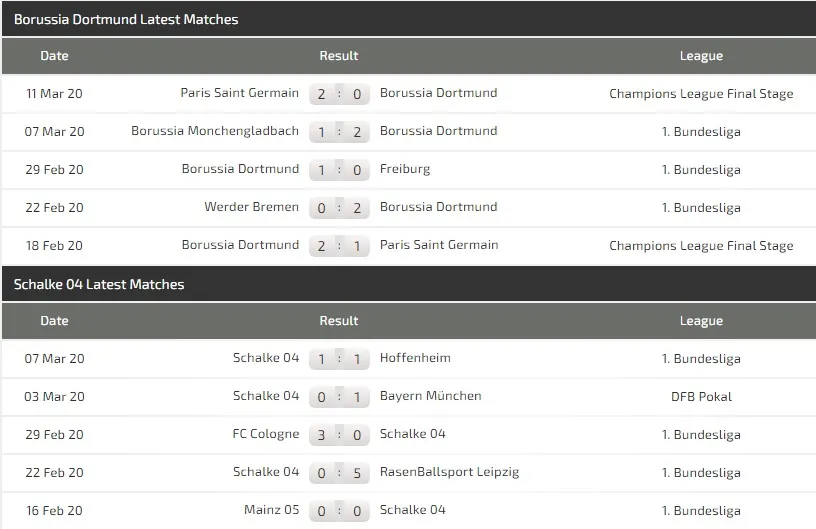Click Mainz 05 team name
The image size is (816, 529).
click(x=271, y=510)
